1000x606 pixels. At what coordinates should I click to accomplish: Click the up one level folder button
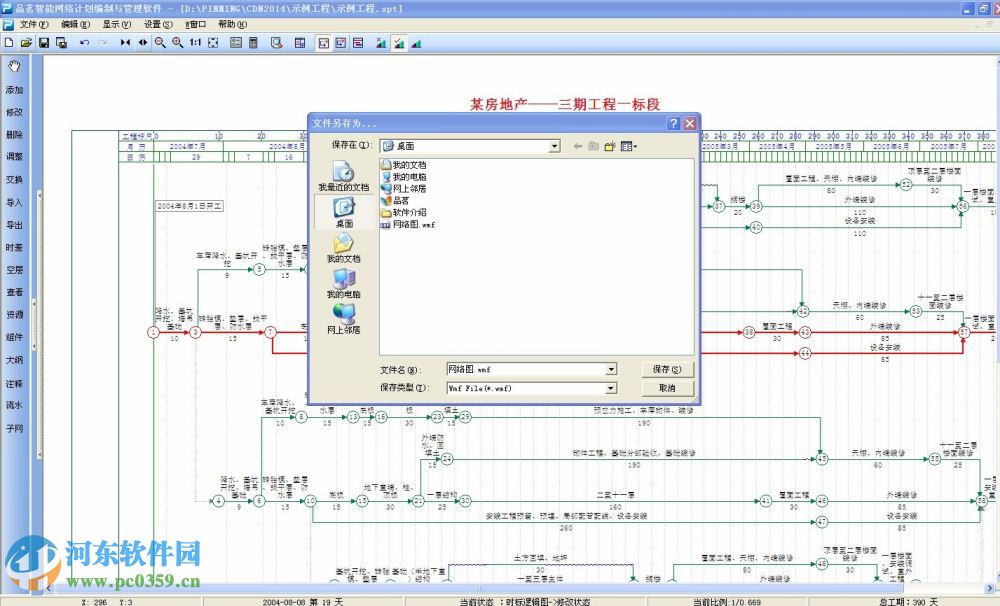pos(592,144)
